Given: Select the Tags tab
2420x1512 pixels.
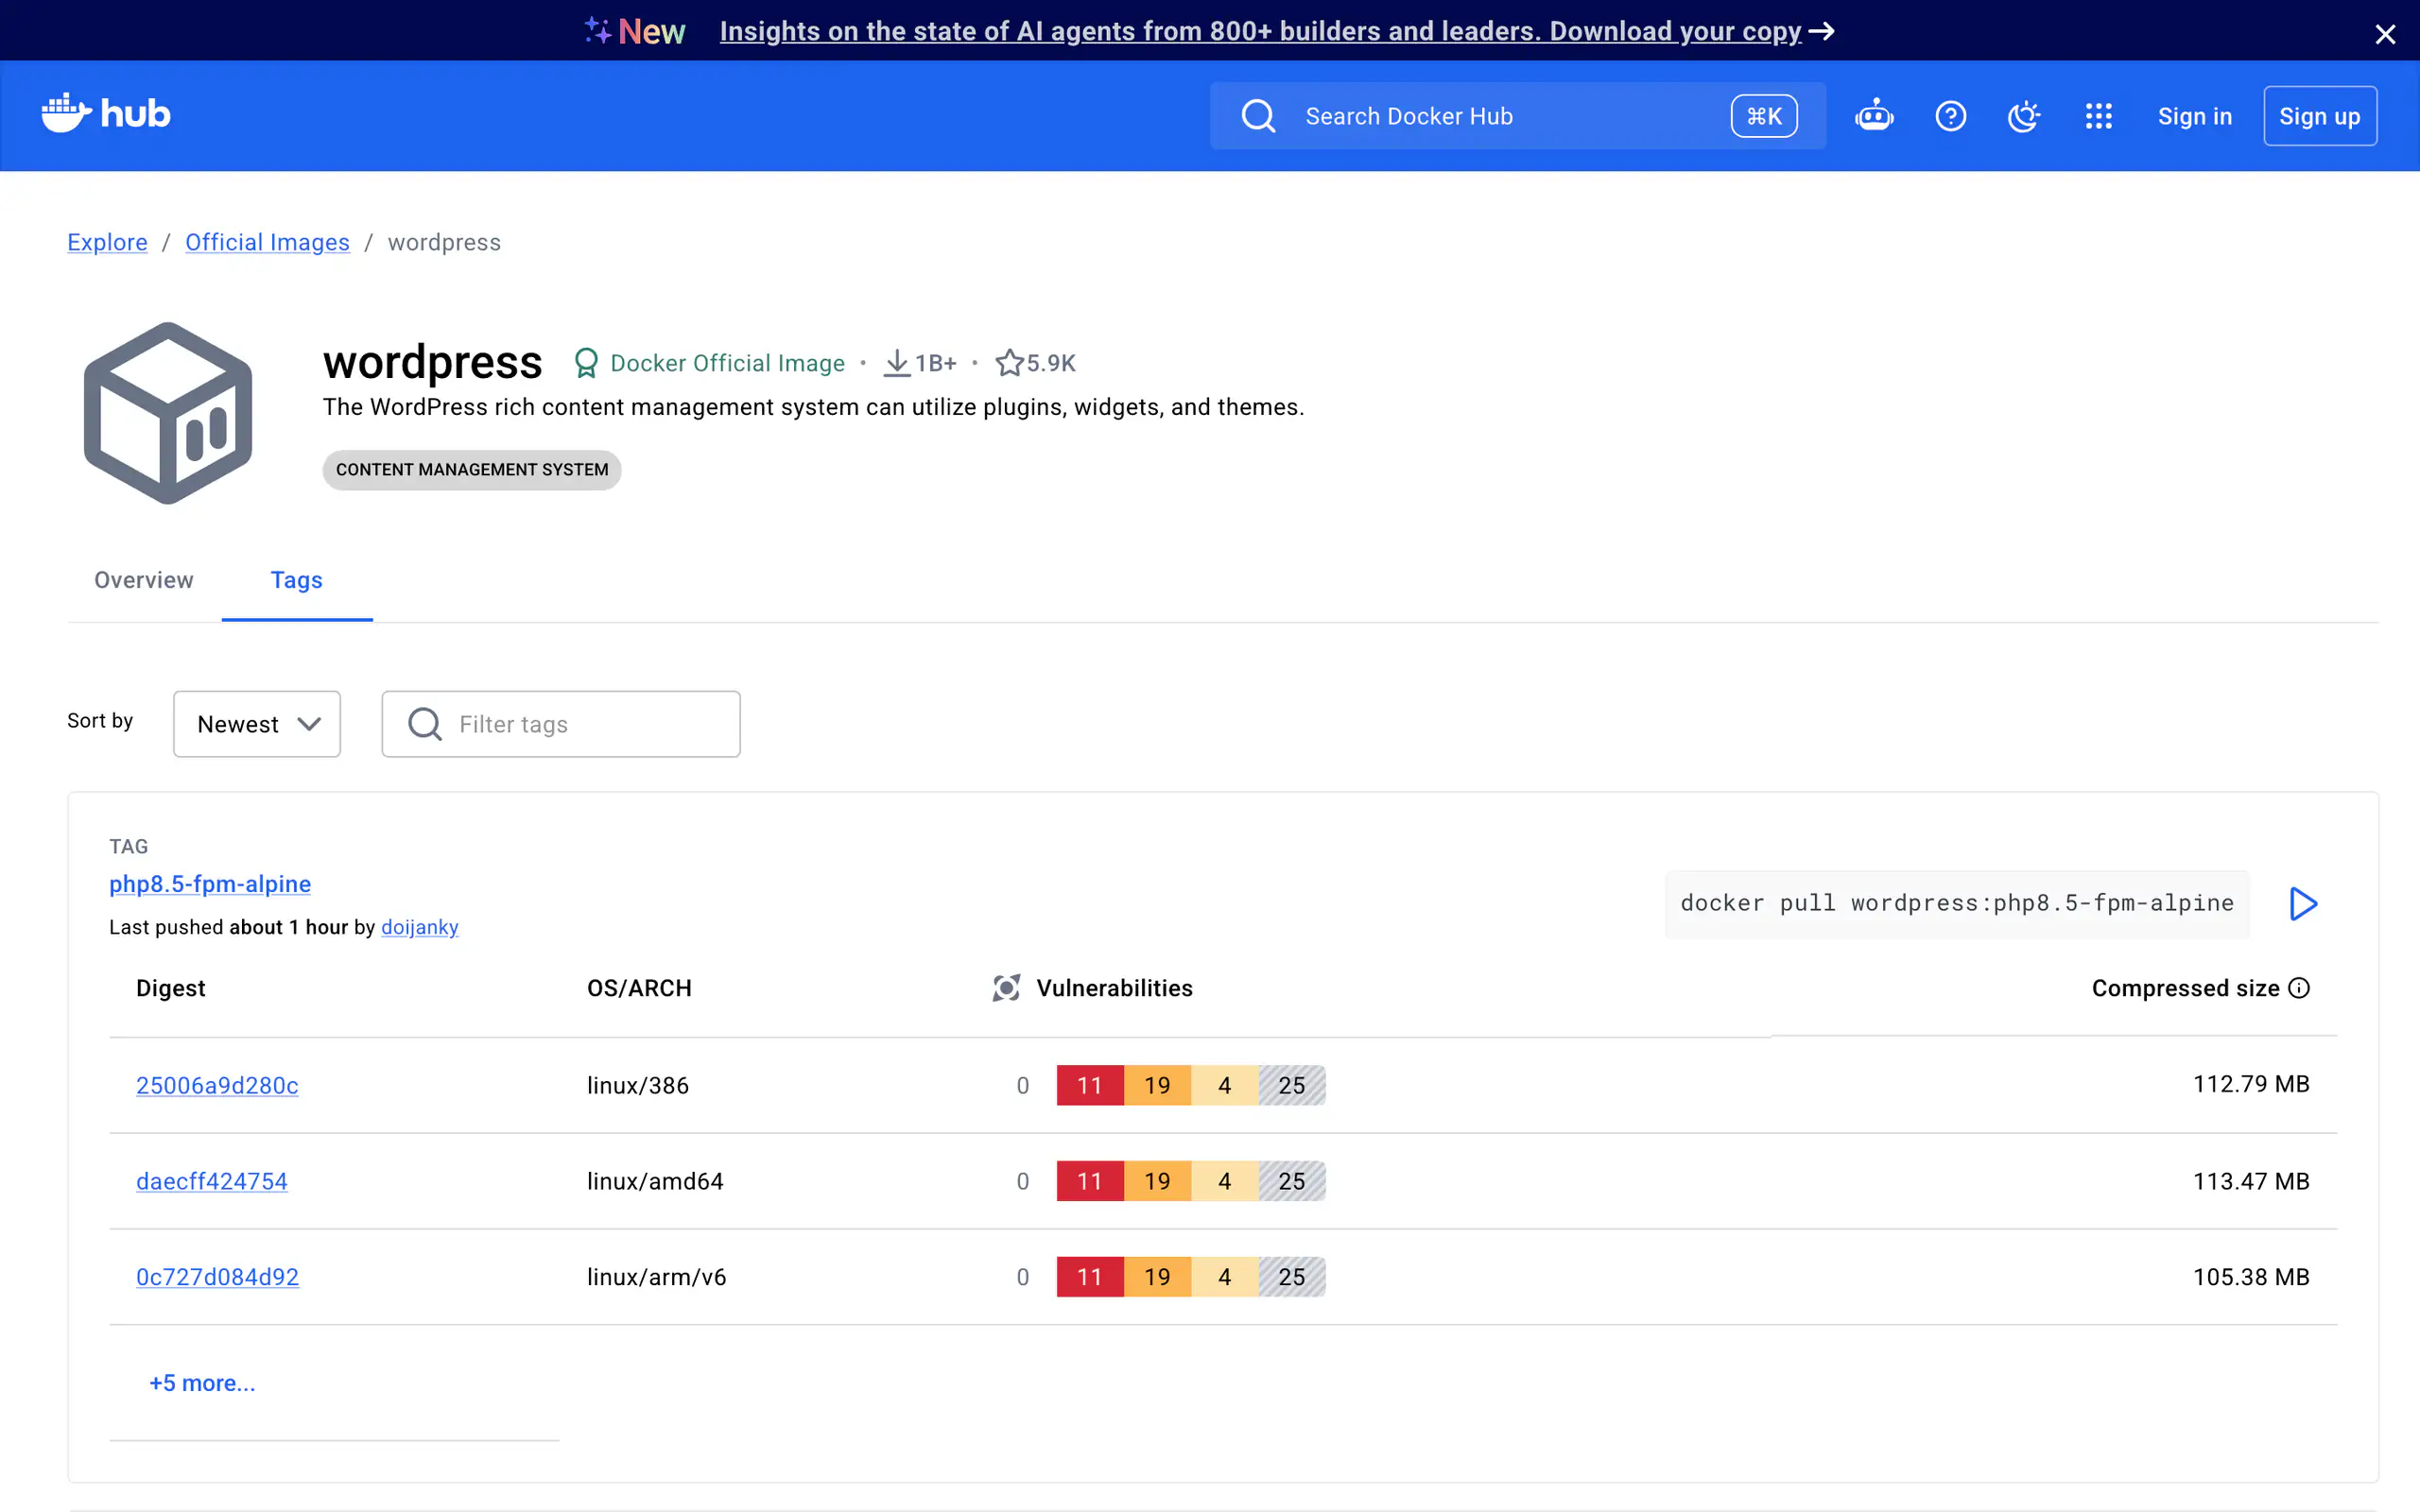Looking at the screenshot, I should pyautogui.click(x=297, y=580).
